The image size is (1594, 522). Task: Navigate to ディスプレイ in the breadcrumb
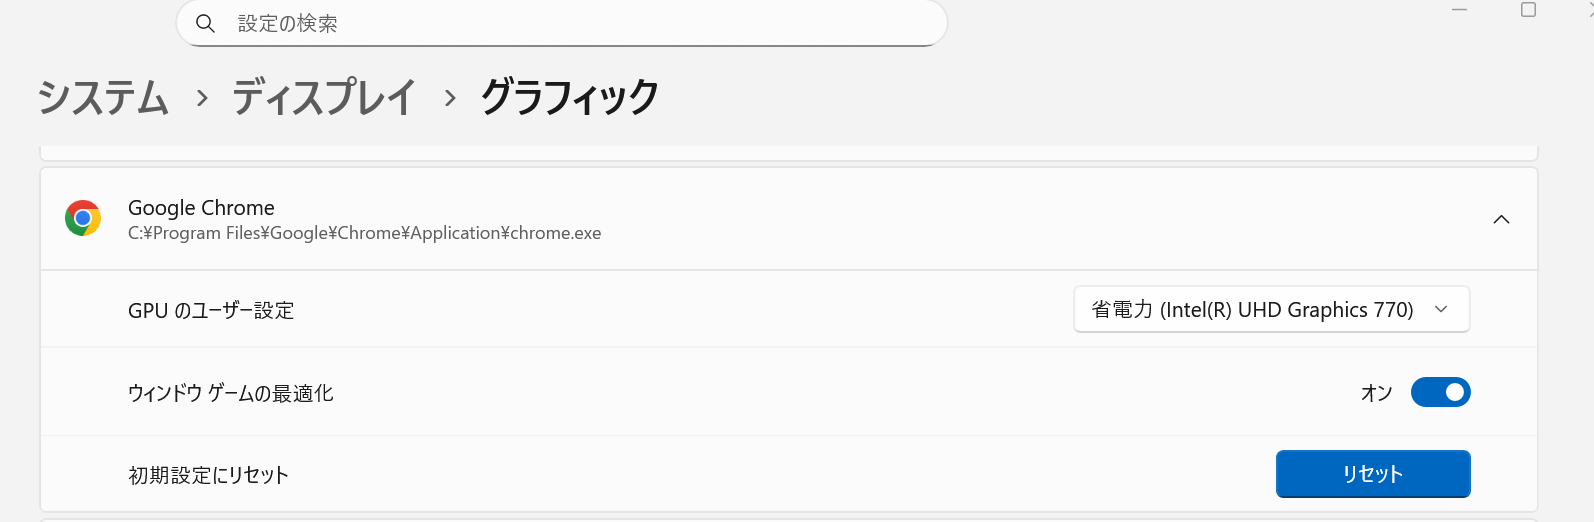coord(324,98)
